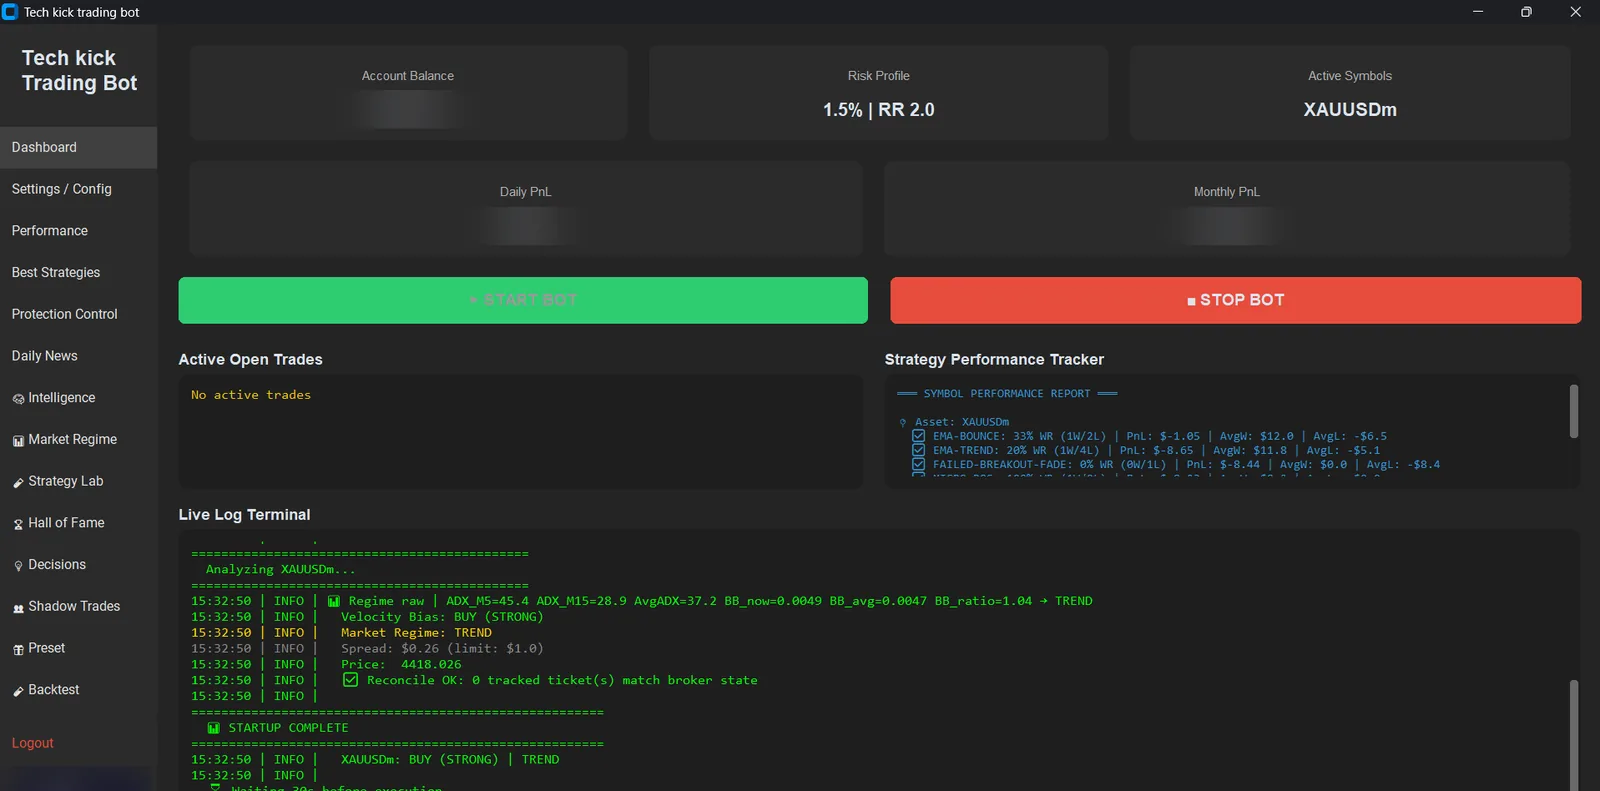Image resolution: width=1600 pixels, height=791 pixels.
Task: Click the check icon beside Reconcile OK
Action: pyautogui.click(x=350, y=680)
